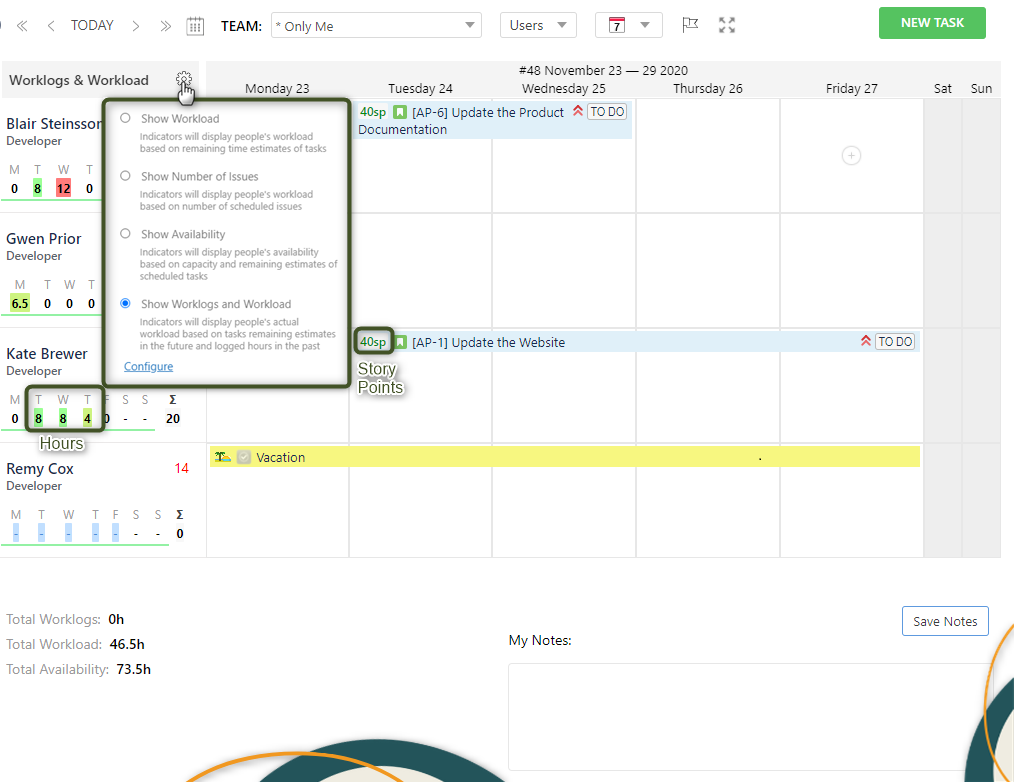Click Kate Brewer's Thursday 4 indicator
The width and height of the screenshot is (1014, 782).
[x=87, y=418]
